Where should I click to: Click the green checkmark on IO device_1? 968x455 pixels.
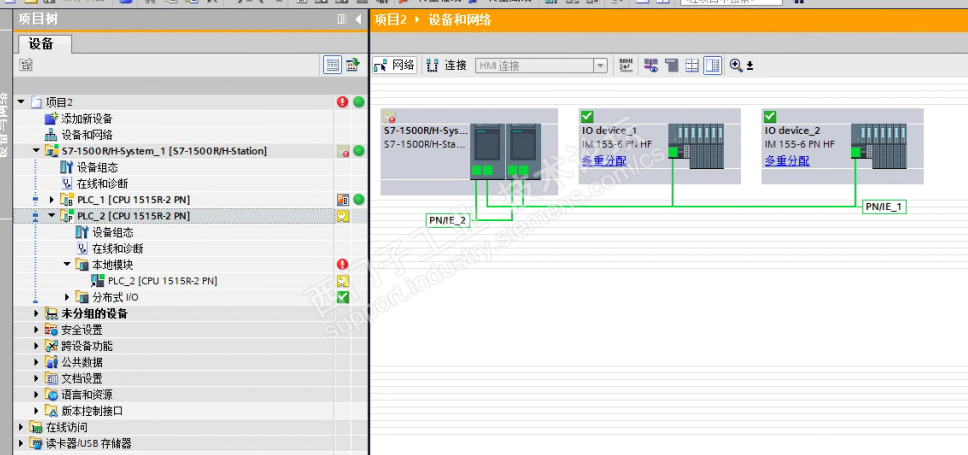pos(587,116)
